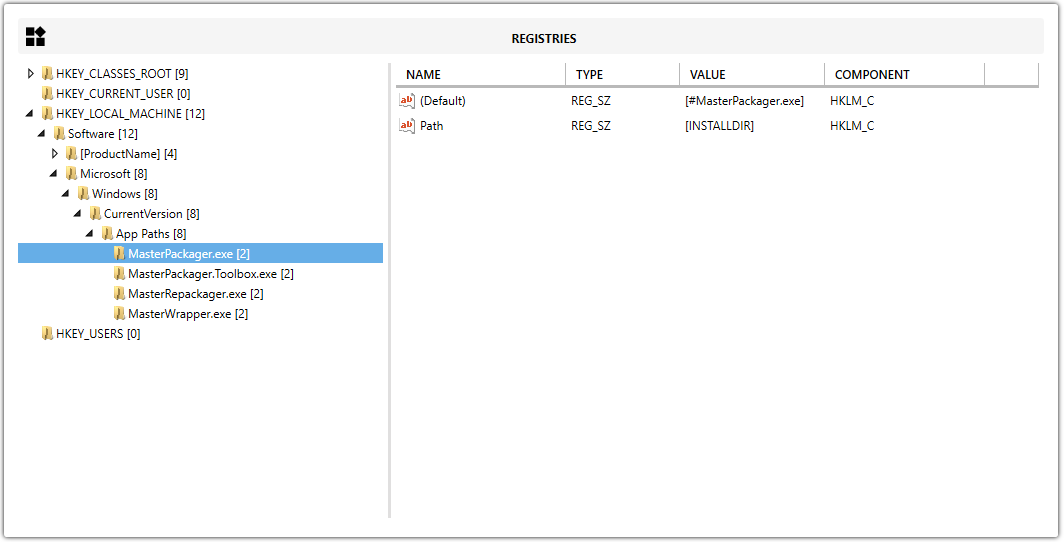Click the Microsoft folder icon
This screenshot has width=1064, height=542.
click(72, 173)
